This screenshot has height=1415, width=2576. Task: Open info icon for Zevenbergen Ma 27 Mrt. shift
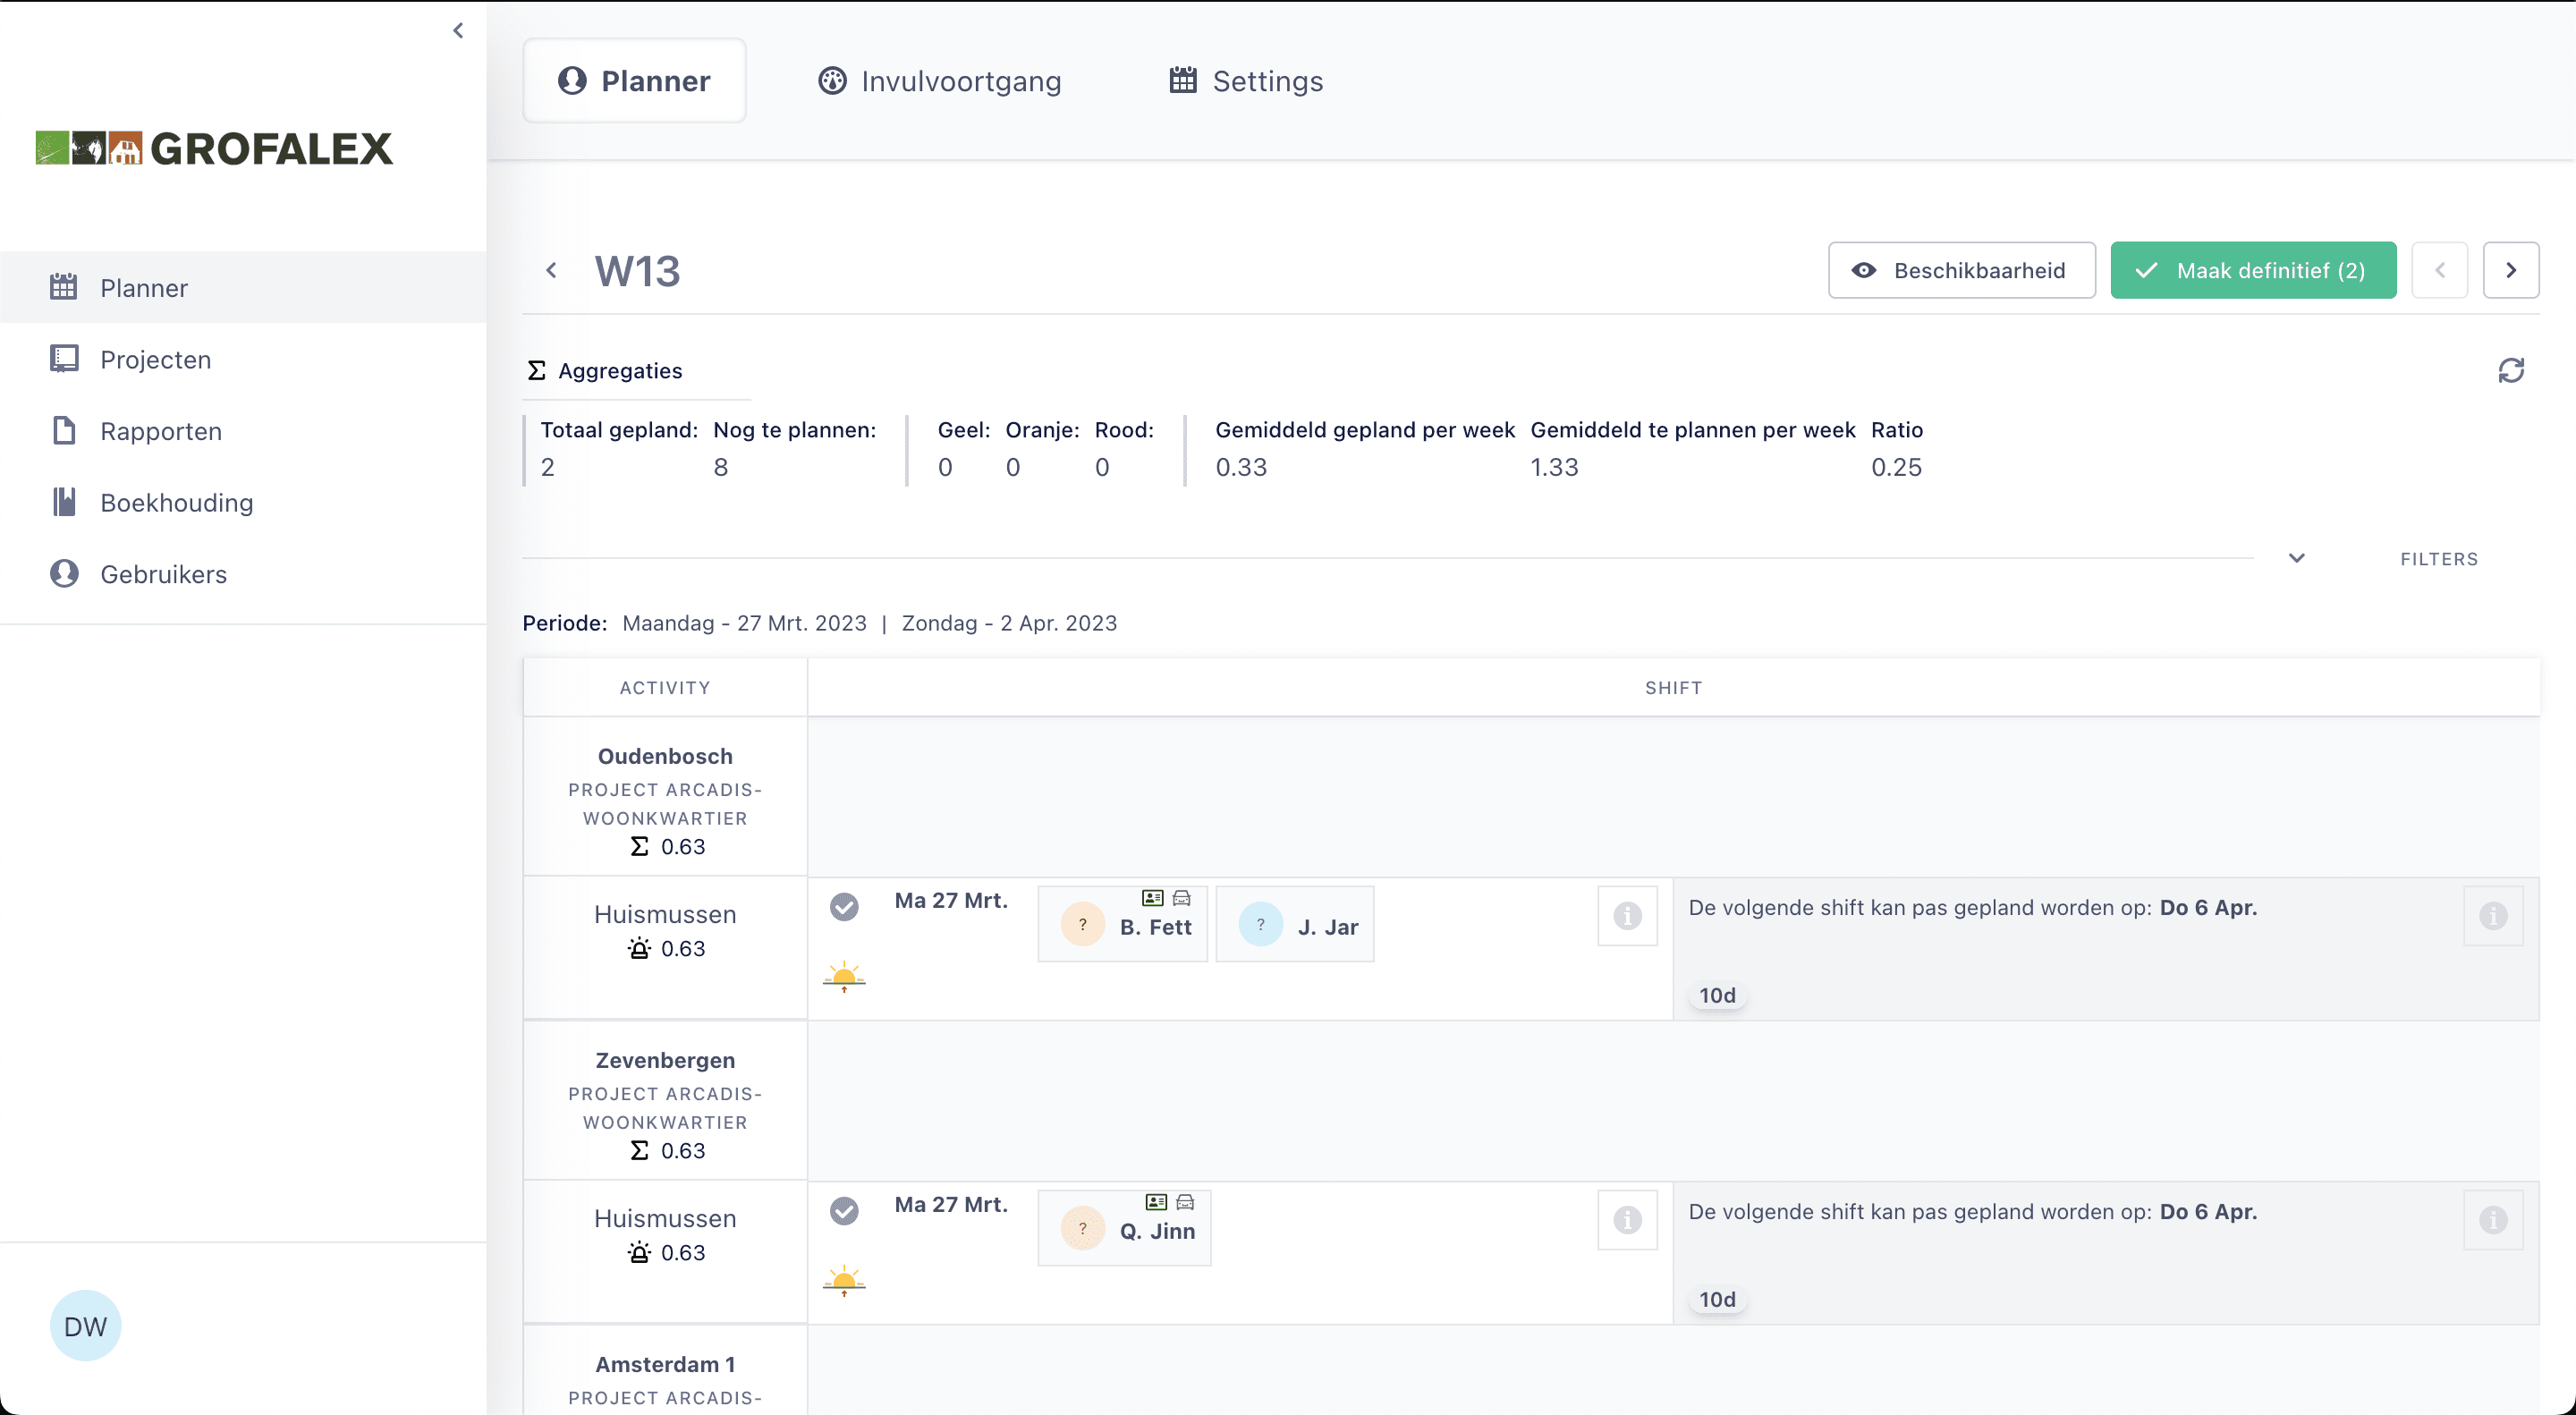tap(1627, 1219)
